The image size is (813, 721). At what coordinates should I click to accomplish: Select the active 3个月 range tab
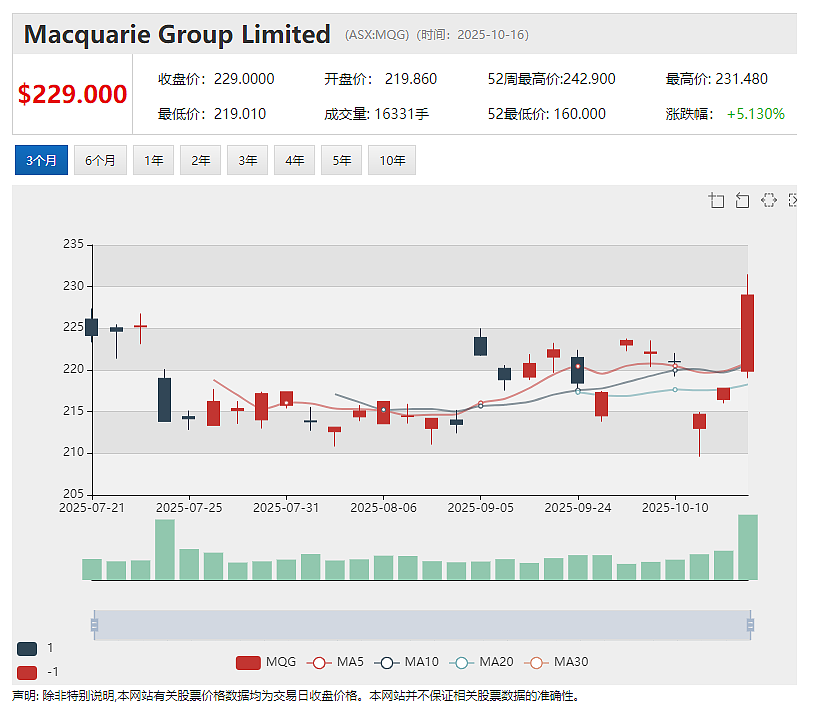point(41,160)
